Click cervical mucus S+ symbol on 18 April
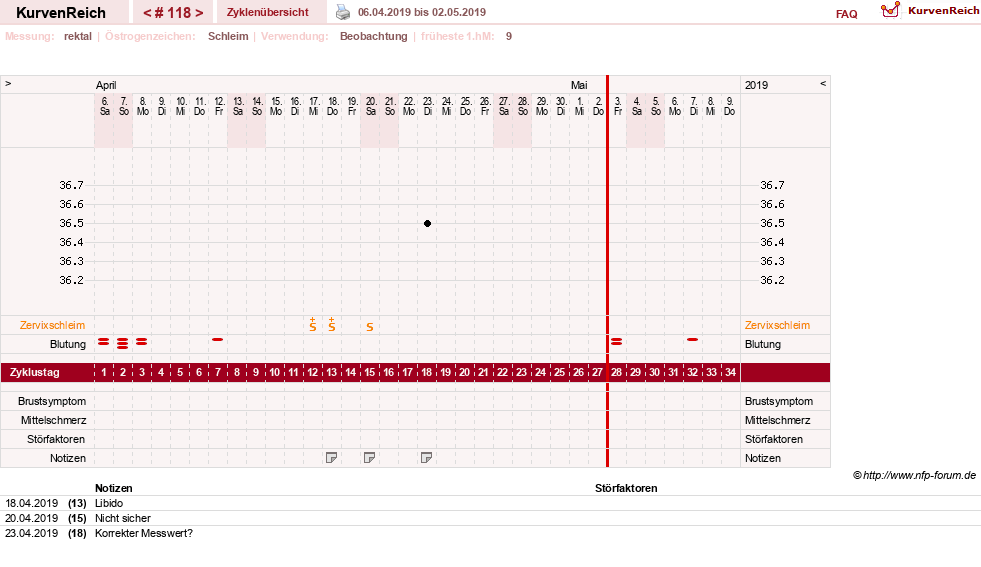This screenshot has width=981, height=567. tap(332, 325)
